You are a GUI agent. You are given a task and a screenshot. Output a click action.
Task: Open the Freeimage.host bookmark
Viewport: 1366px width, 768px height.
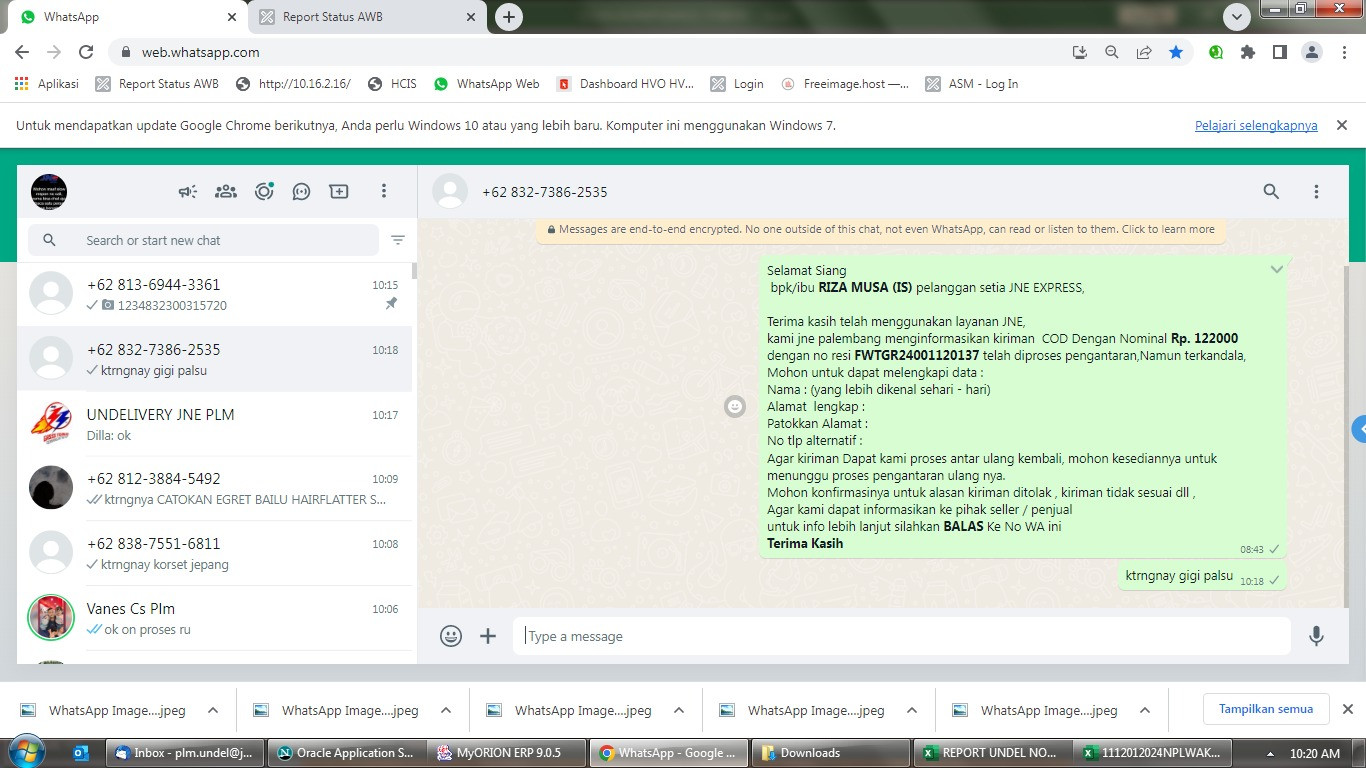pos(845,84)
